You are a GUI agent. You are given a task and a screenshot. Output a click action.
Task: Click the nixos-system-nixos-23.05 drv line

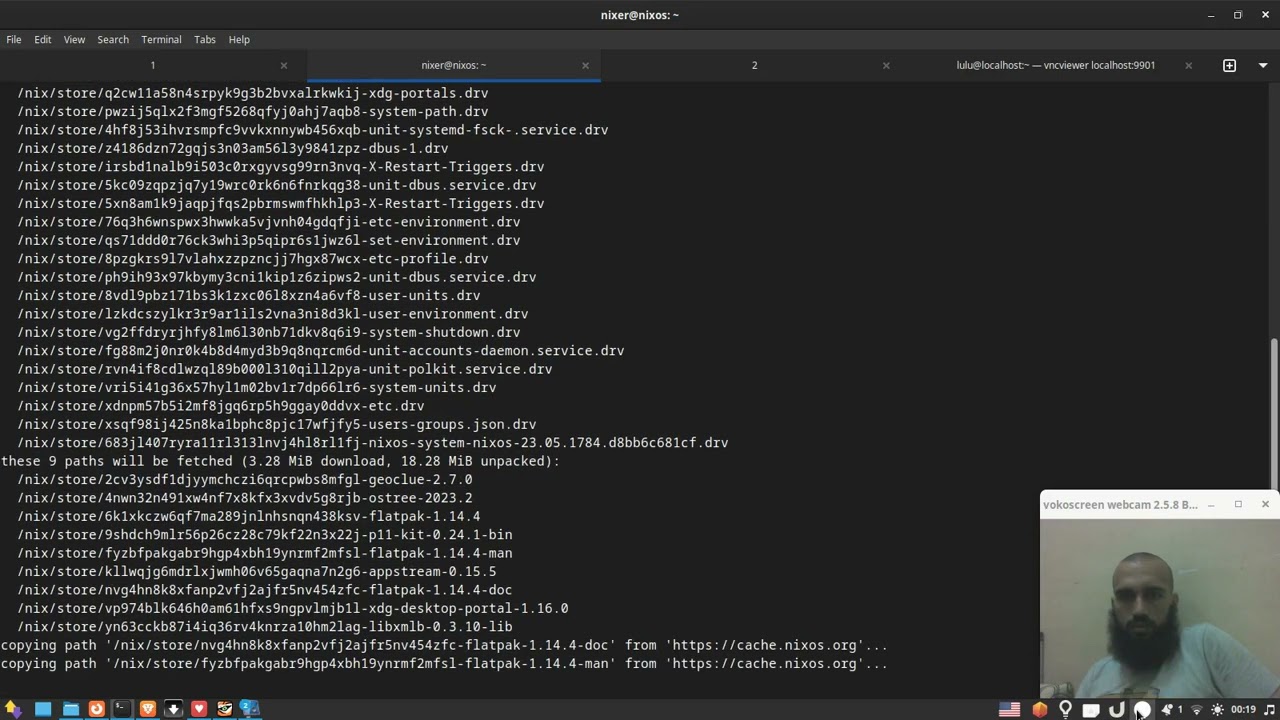(x=373, y=443)
